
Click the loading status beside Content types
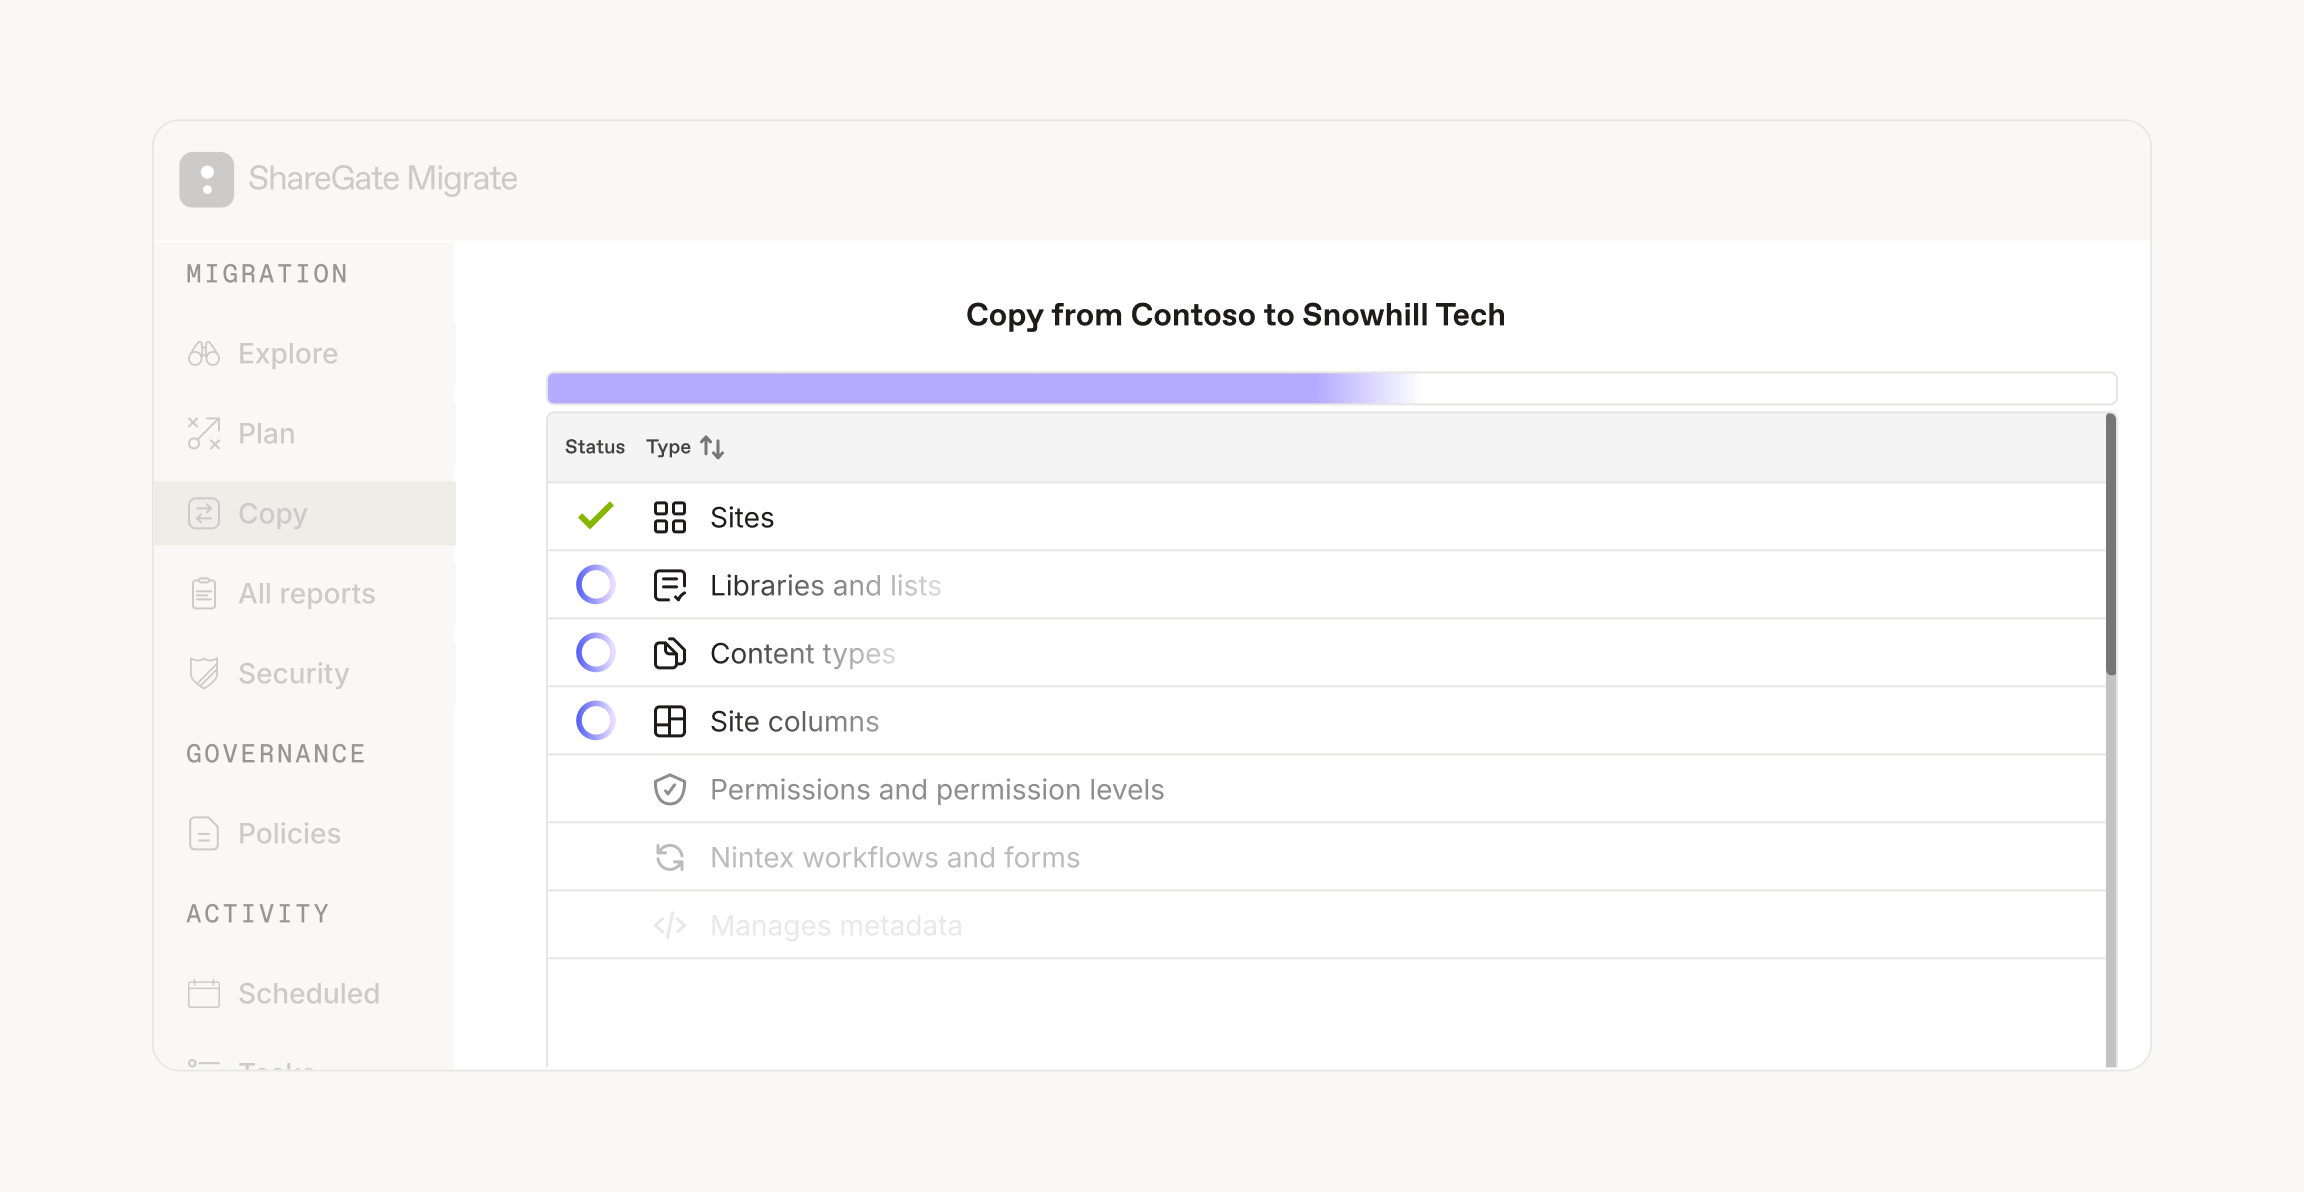596,653
